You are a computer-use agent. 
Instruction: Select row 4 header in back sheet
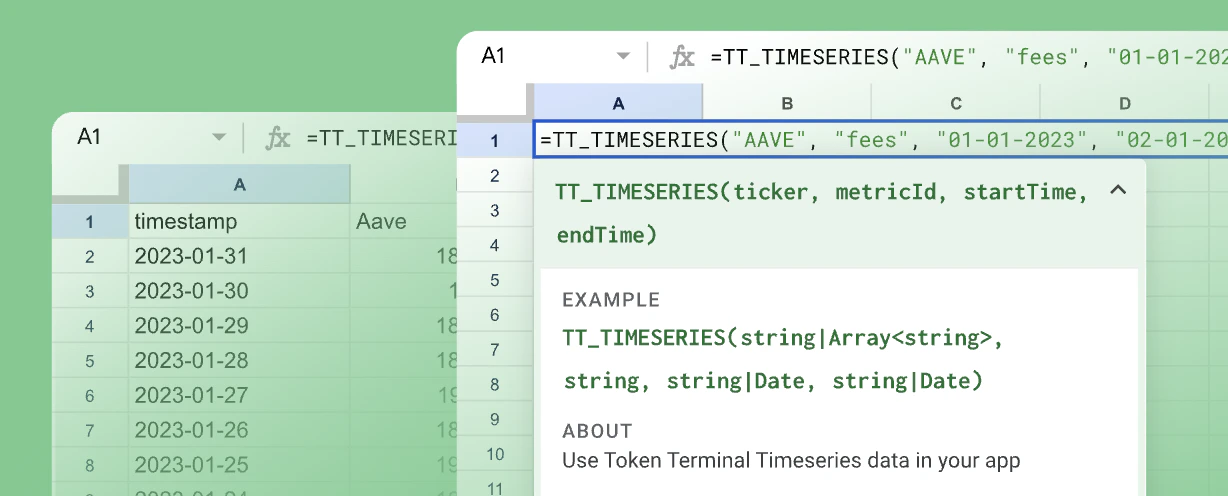tap(90, 326)
